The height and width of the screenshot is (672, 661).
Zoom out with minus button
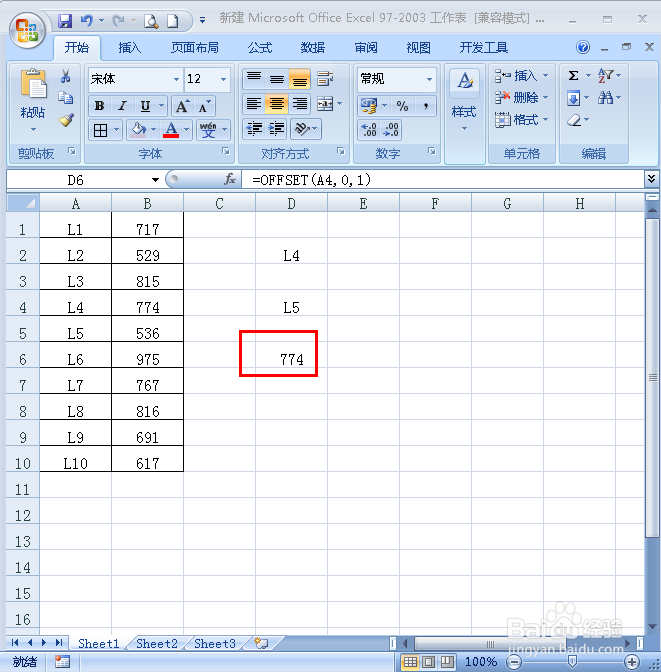[514, 662]
